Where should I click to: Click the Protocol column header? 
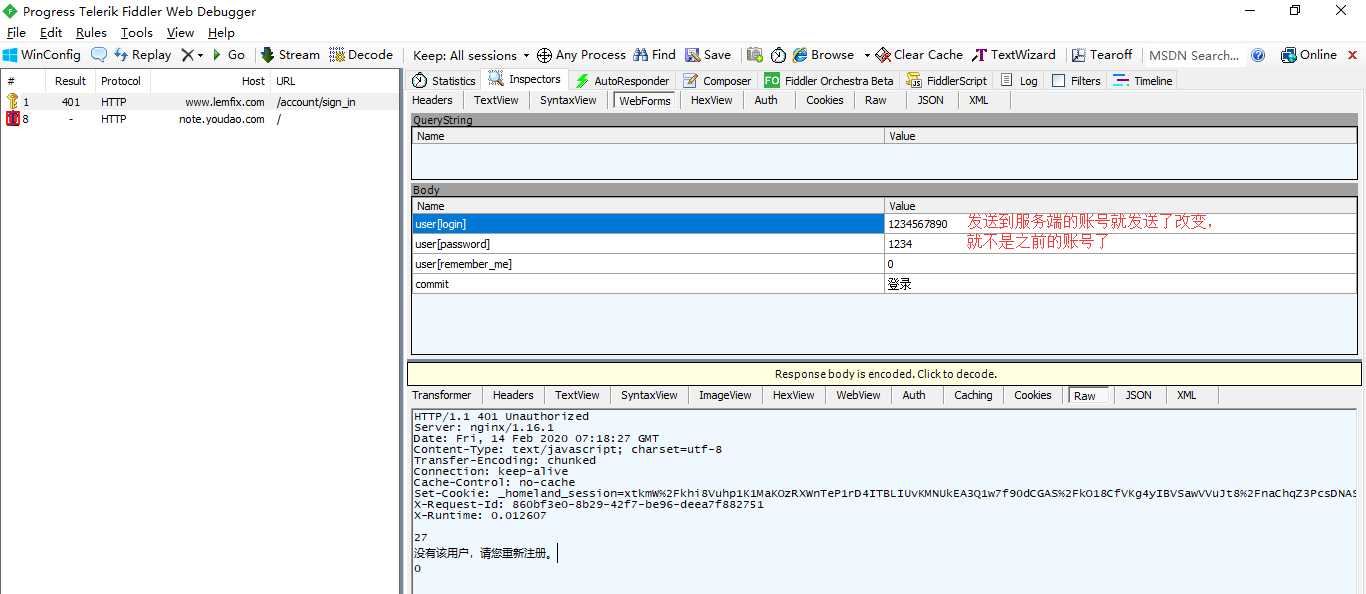pyautogui.click(x=121, y=81)
